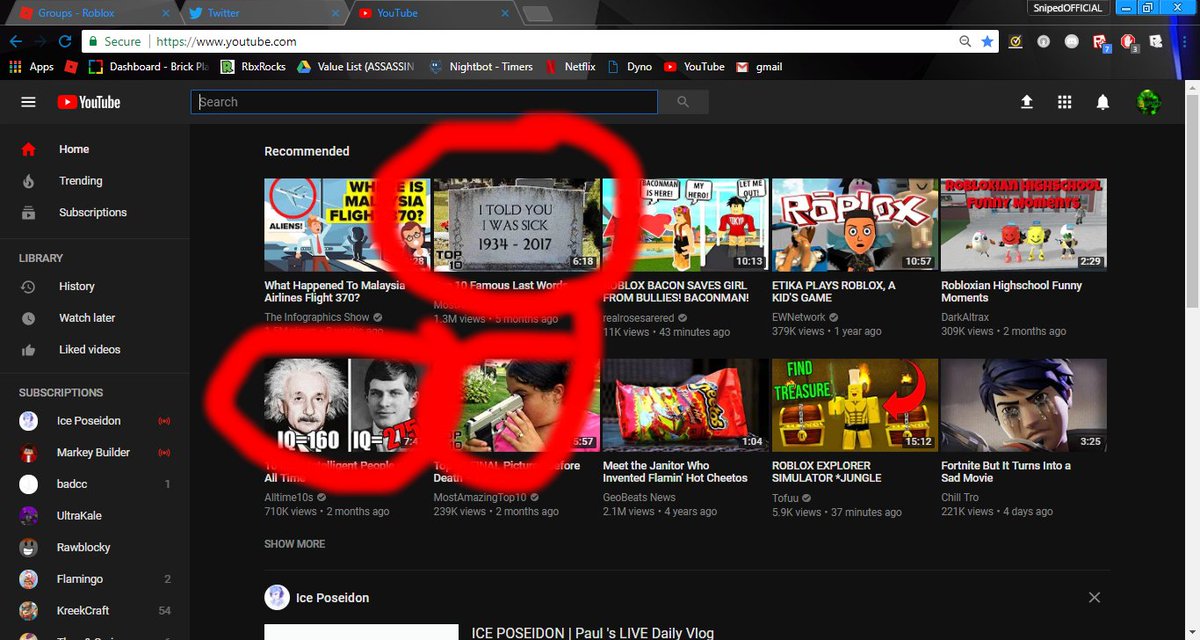Click the YouTube logo
This screenshot has width=1200, height=640.
(x=89, y=102)
